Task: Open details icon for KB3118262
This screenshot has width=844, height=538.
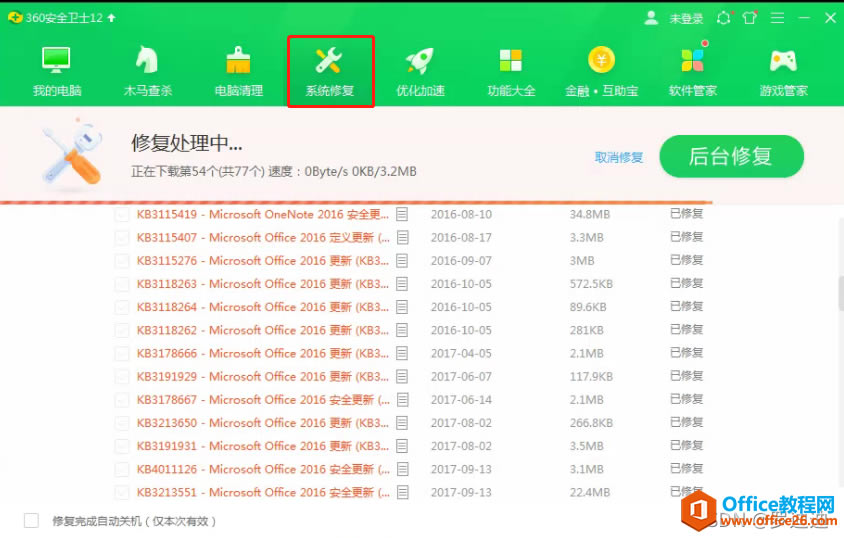Action: (402, 330)
